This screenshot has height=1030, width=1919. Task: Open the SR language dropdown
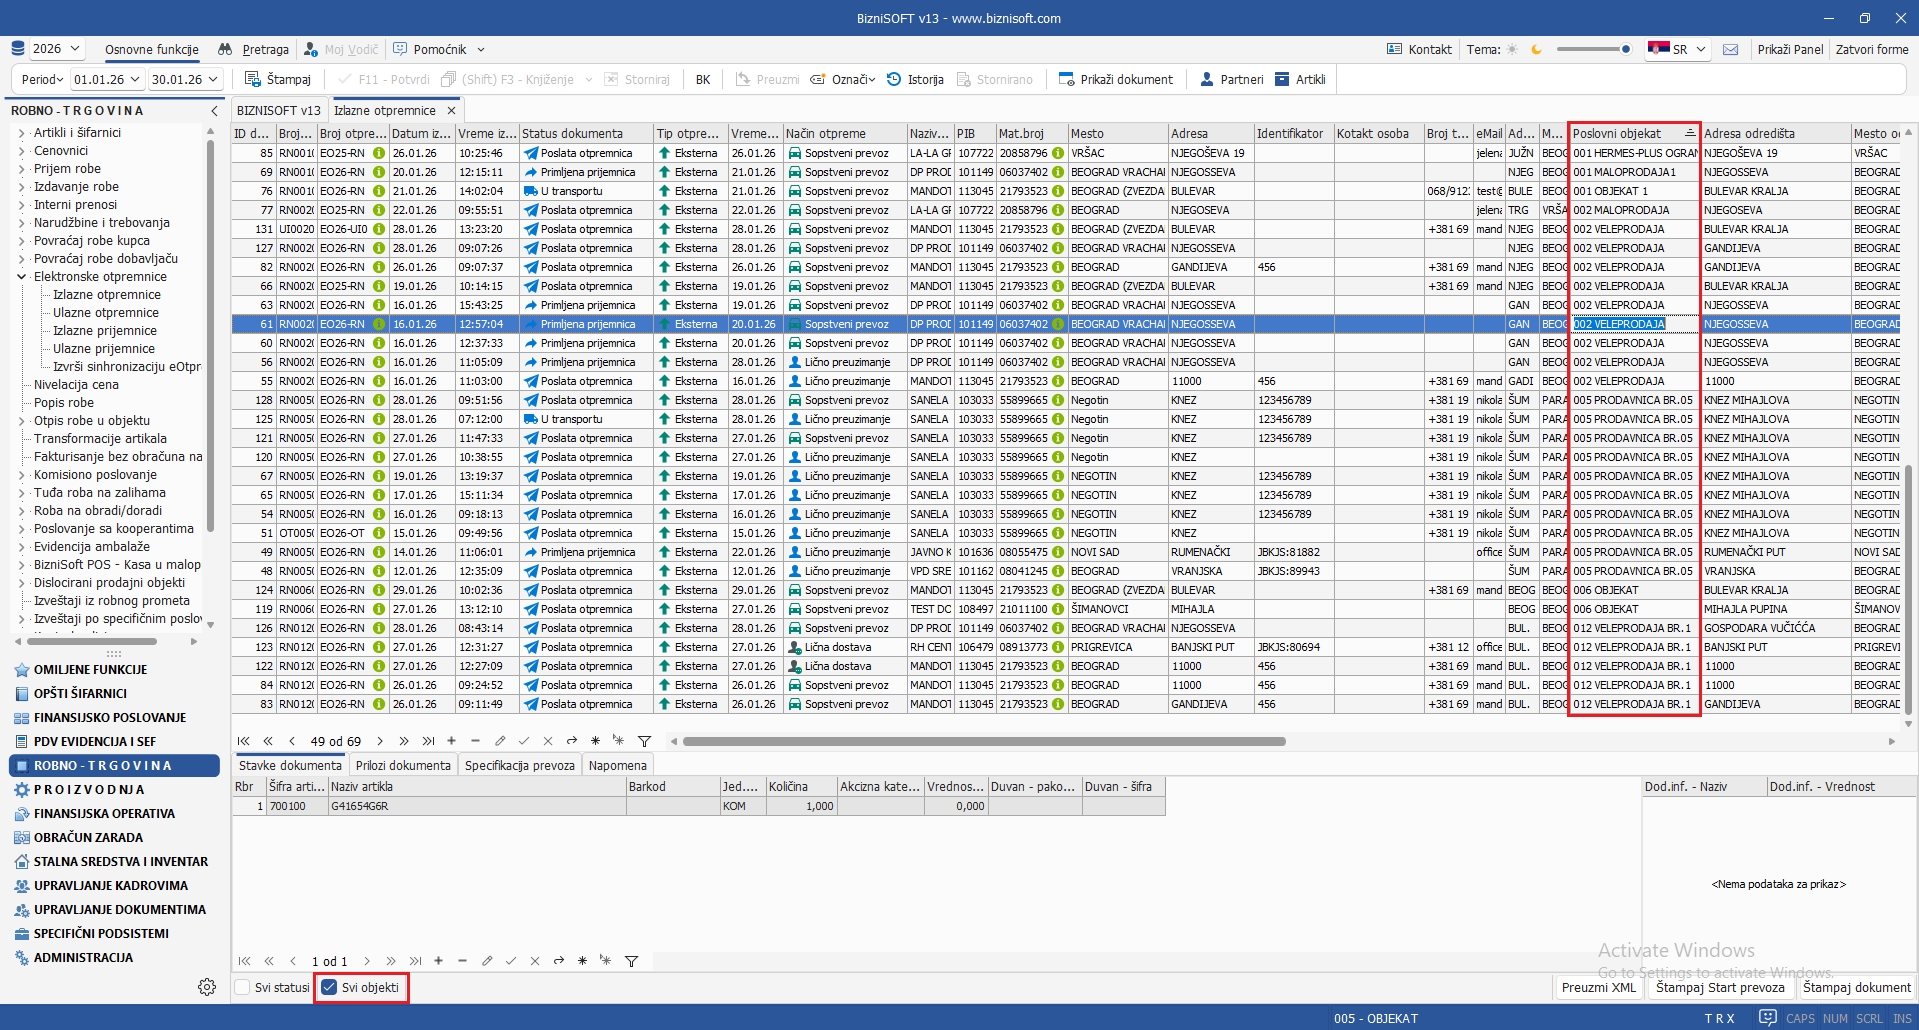(x=1678, y=49)
